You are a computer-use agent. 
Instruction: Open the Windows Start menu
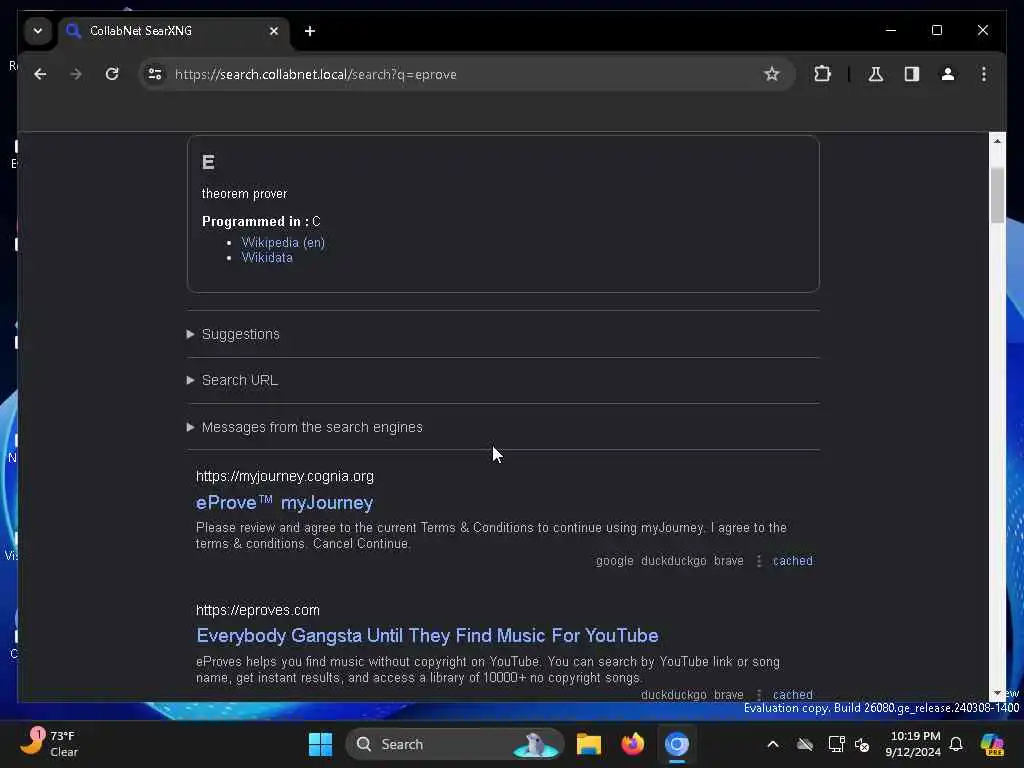[x=320, y=744]
